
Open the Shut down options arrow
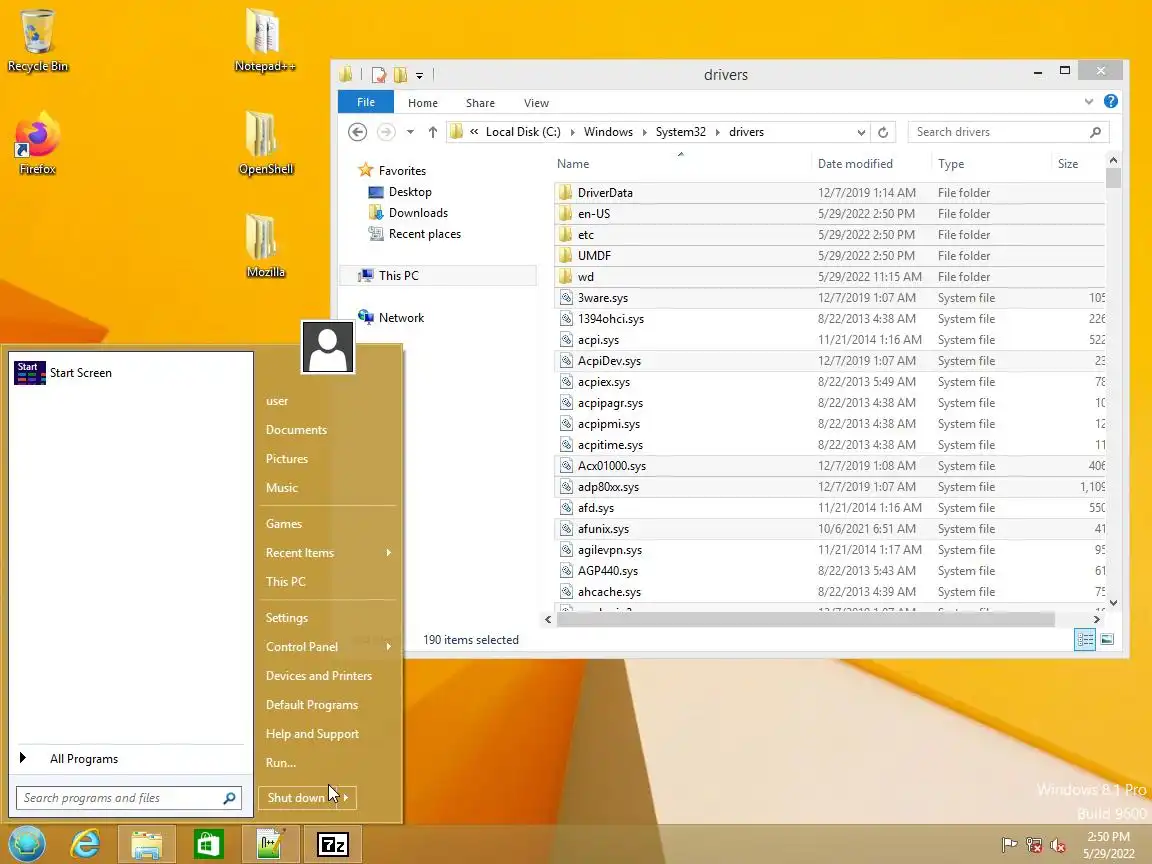click(x=345, y=798)
